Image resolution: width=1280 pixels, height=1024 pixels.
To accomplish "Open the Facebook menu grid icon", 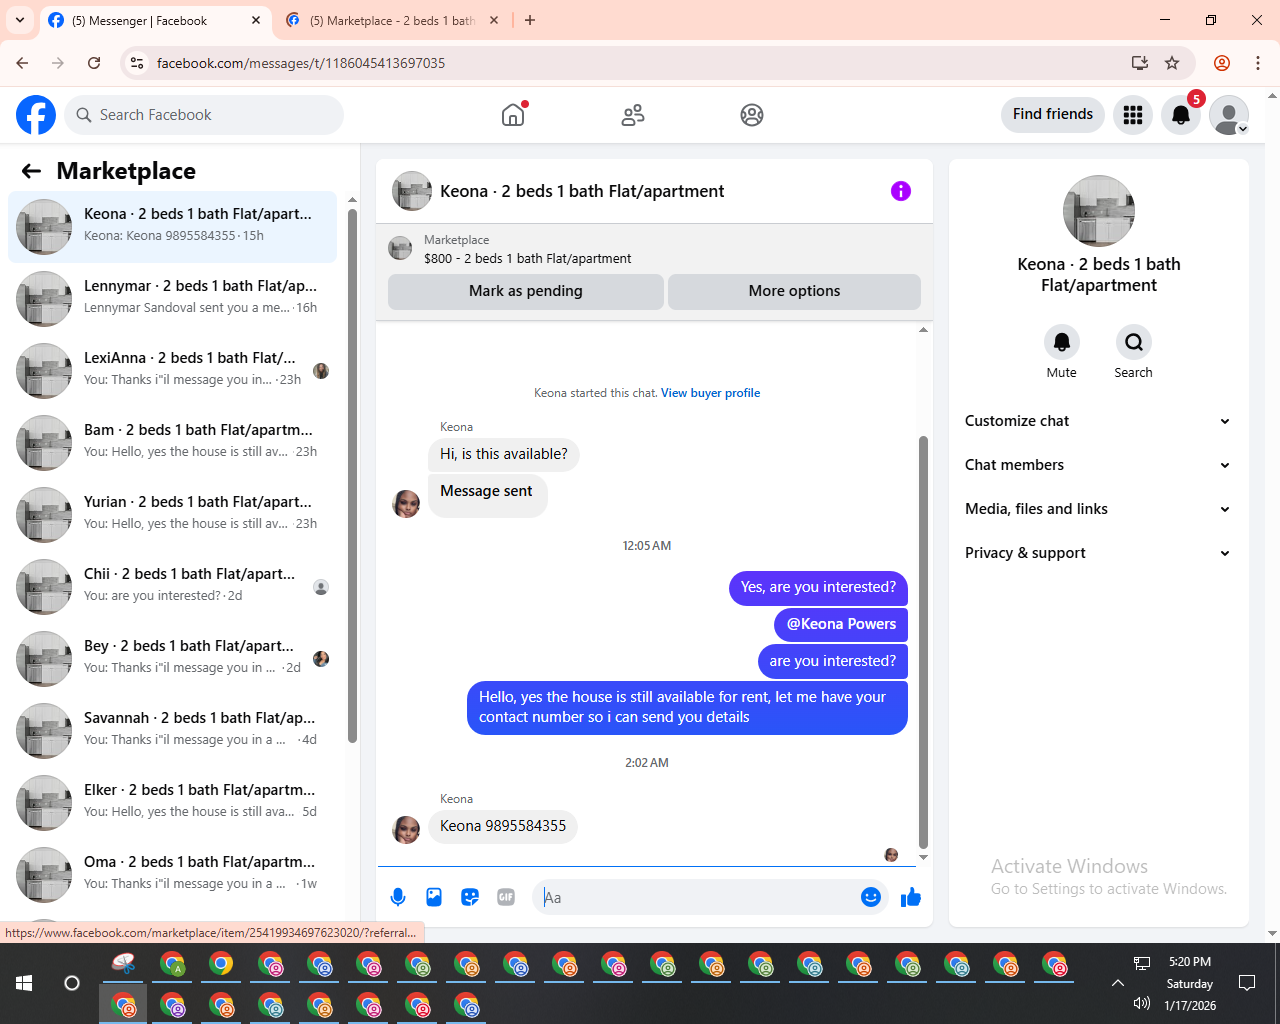I will click(x=1133, y=115).
